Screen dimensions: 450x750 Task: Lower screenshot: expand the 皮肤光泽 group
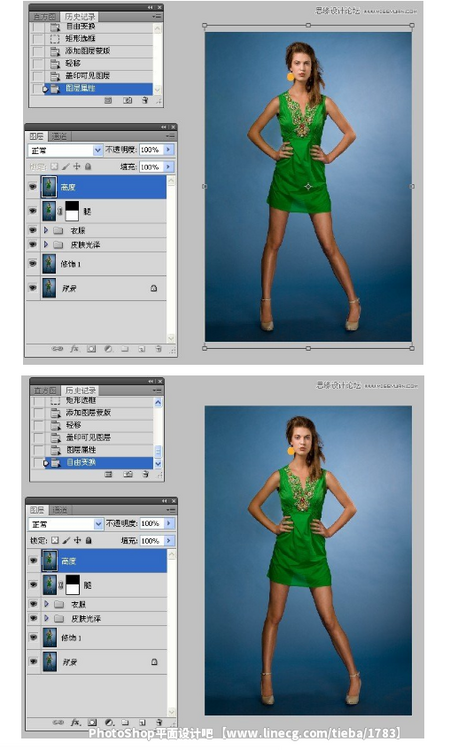tap(46, 618)
